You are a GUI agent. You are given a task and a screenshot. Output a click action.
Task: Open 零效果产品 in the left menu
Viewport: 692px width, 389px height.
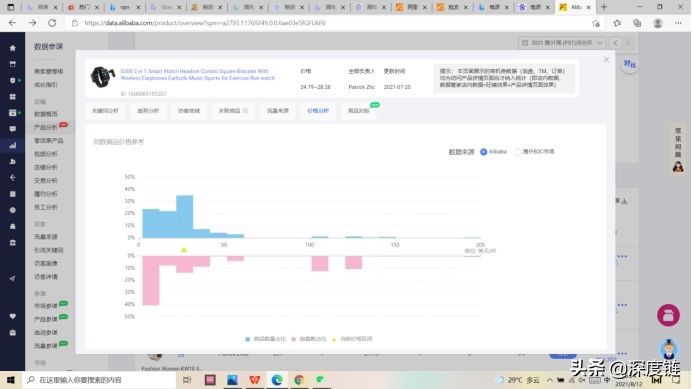click(x=49, y=141)
